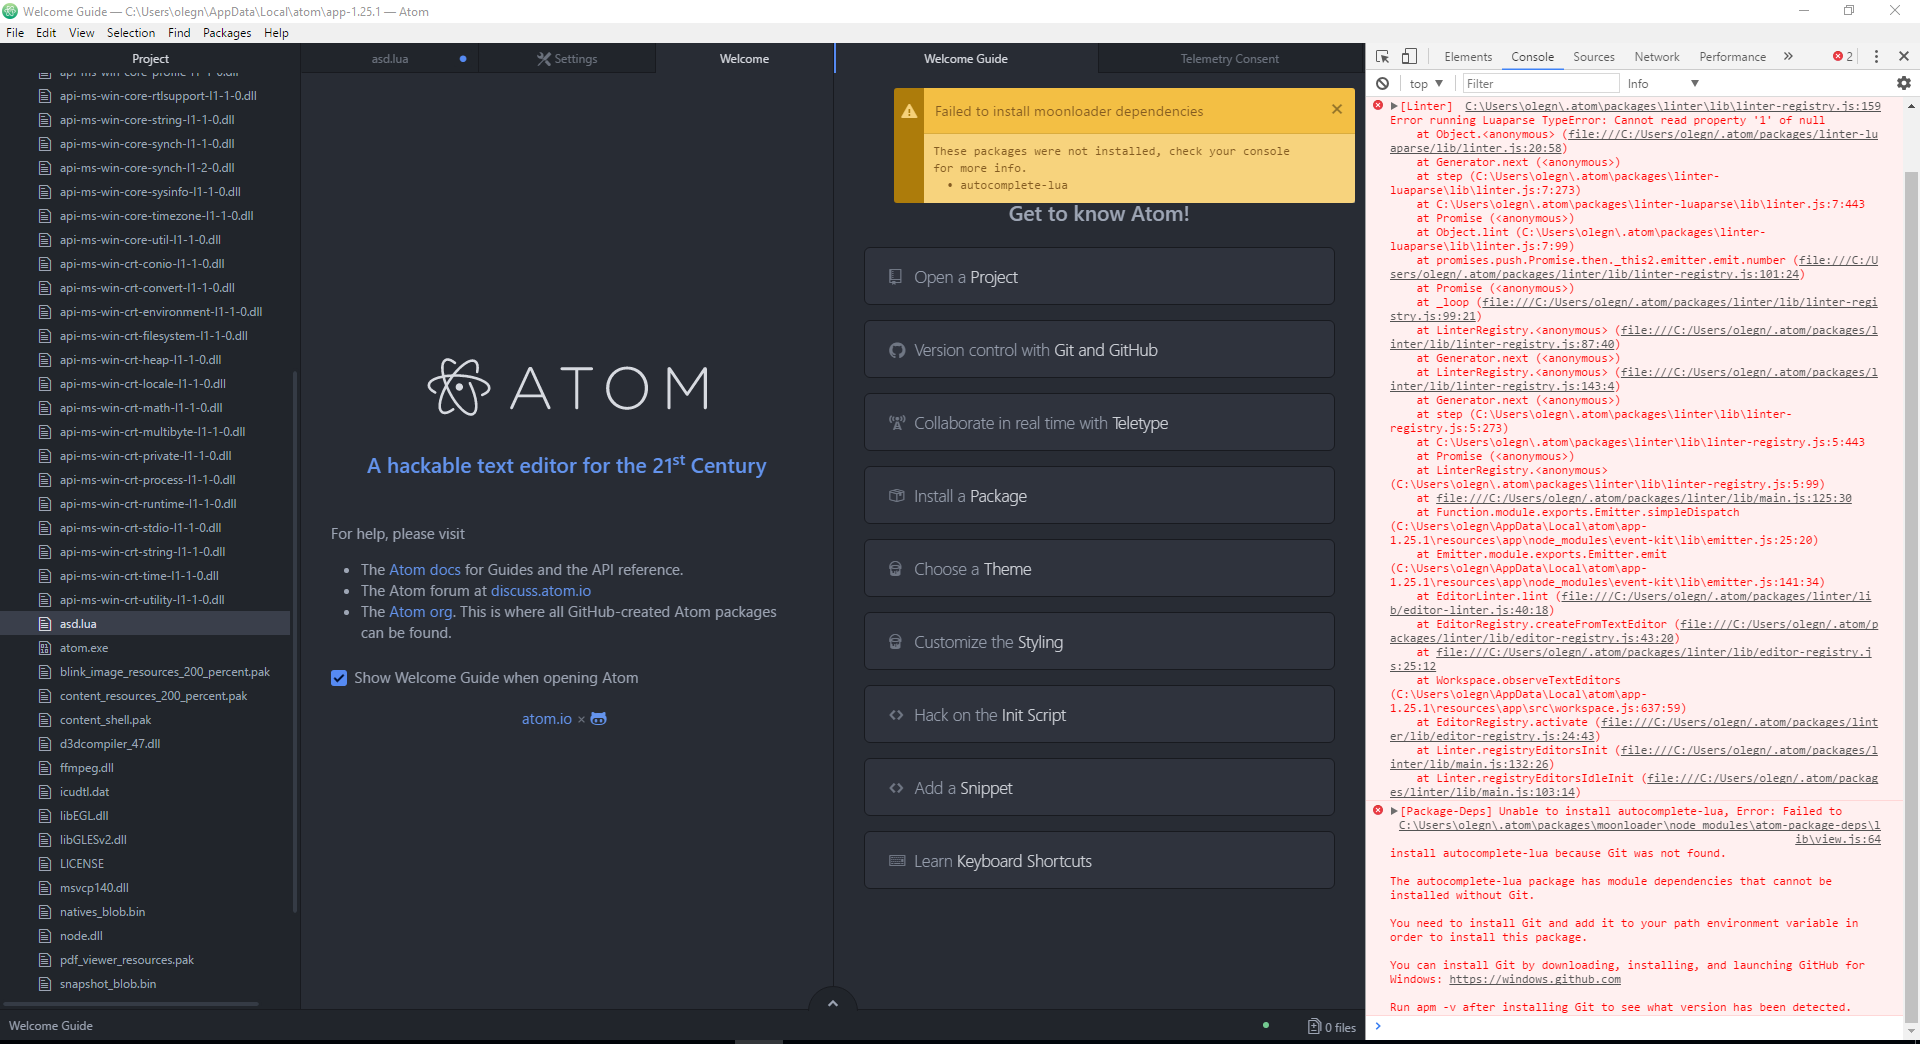
Task: Switch to the Sources tab in DevTools
Action: (1593, 57)
